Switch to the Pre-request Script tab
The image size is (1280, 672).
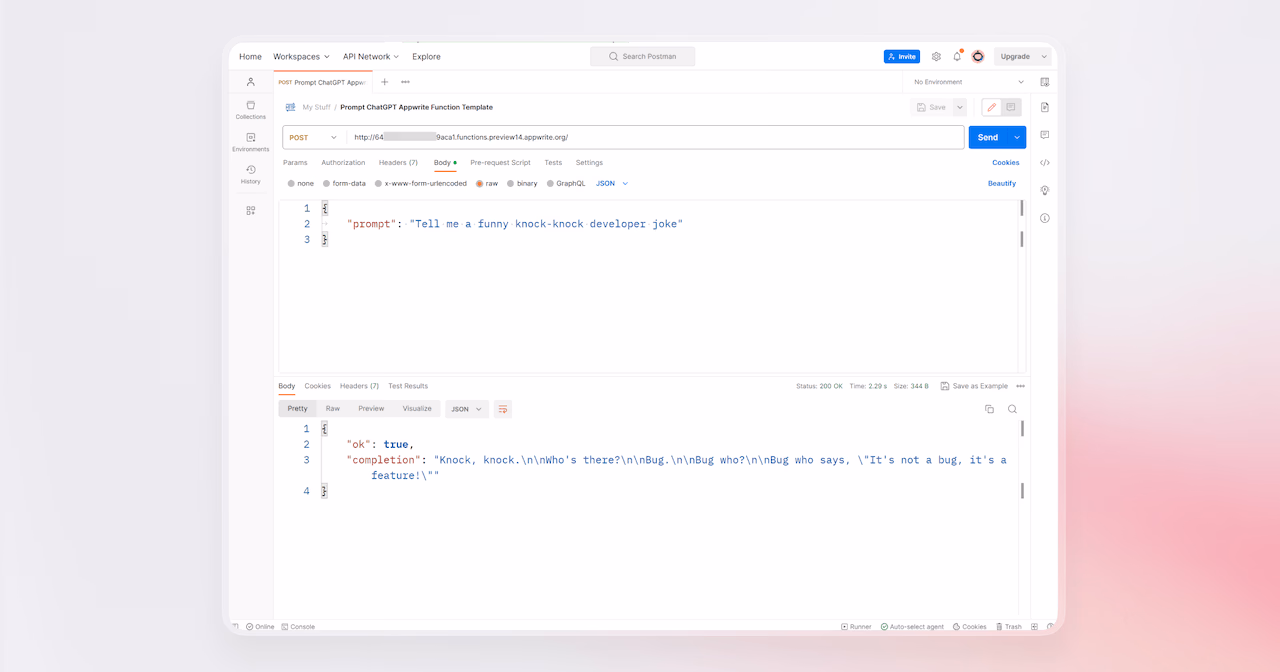coord(500,162)
